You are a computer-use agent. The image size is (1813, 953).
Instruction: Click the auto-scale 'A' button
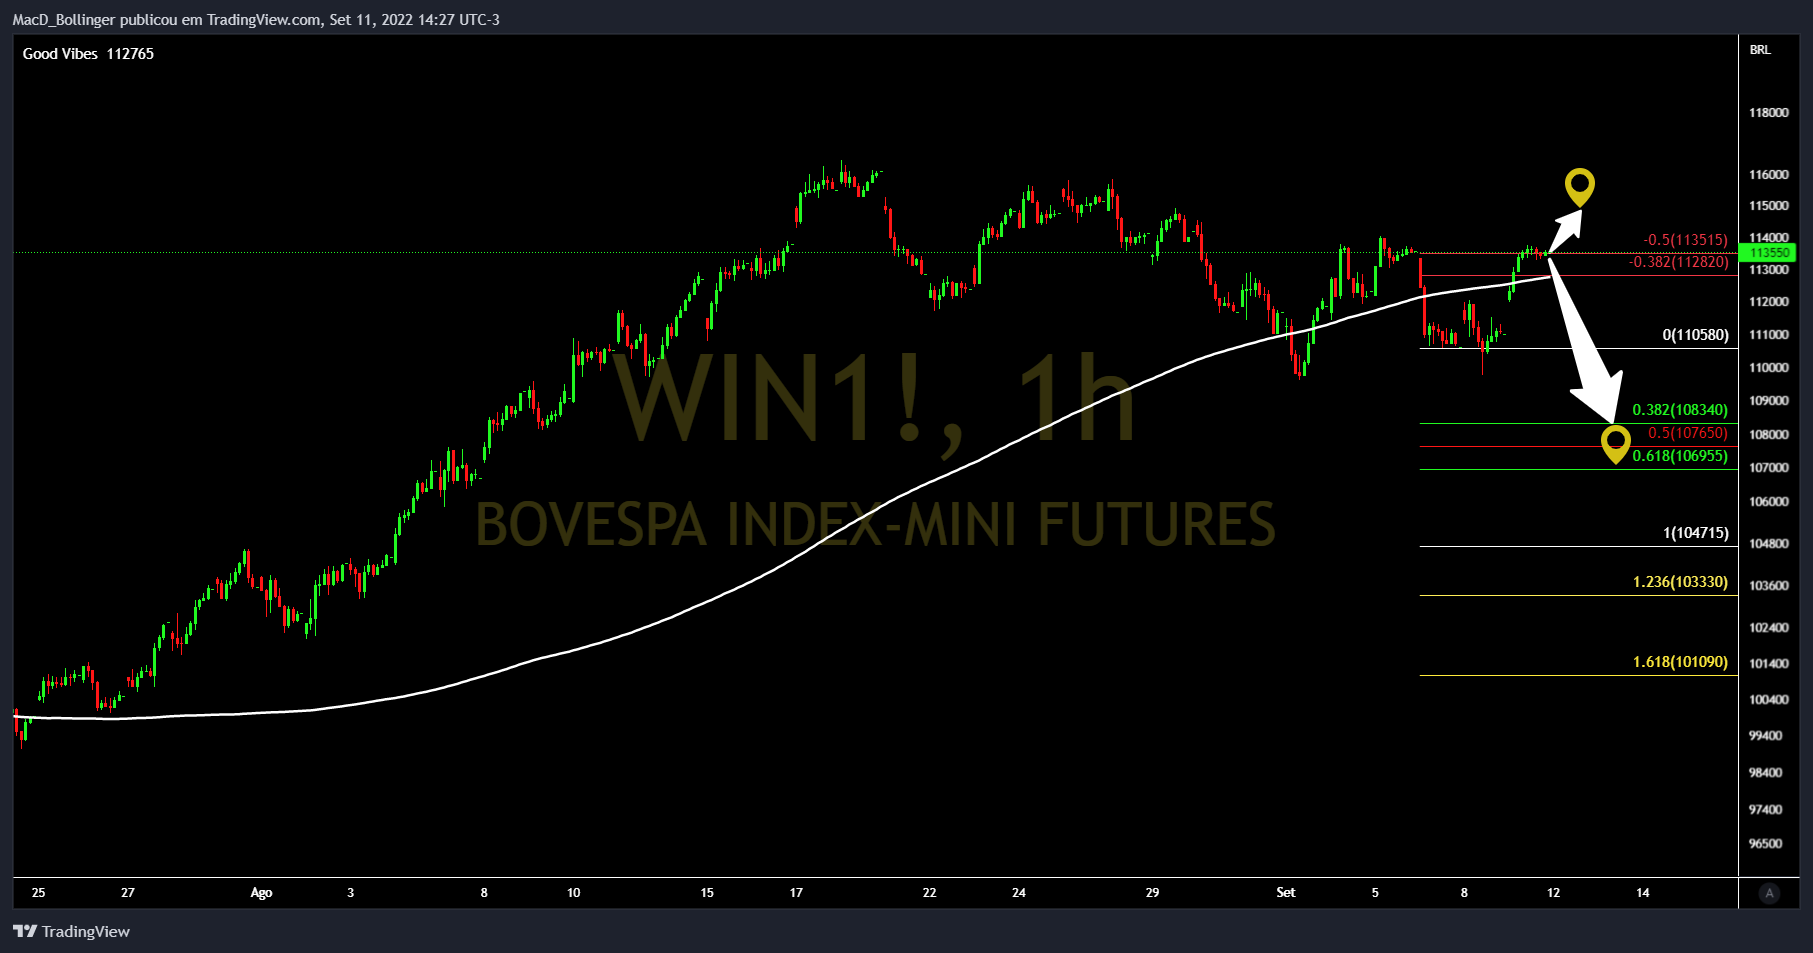coord(1769,893)
